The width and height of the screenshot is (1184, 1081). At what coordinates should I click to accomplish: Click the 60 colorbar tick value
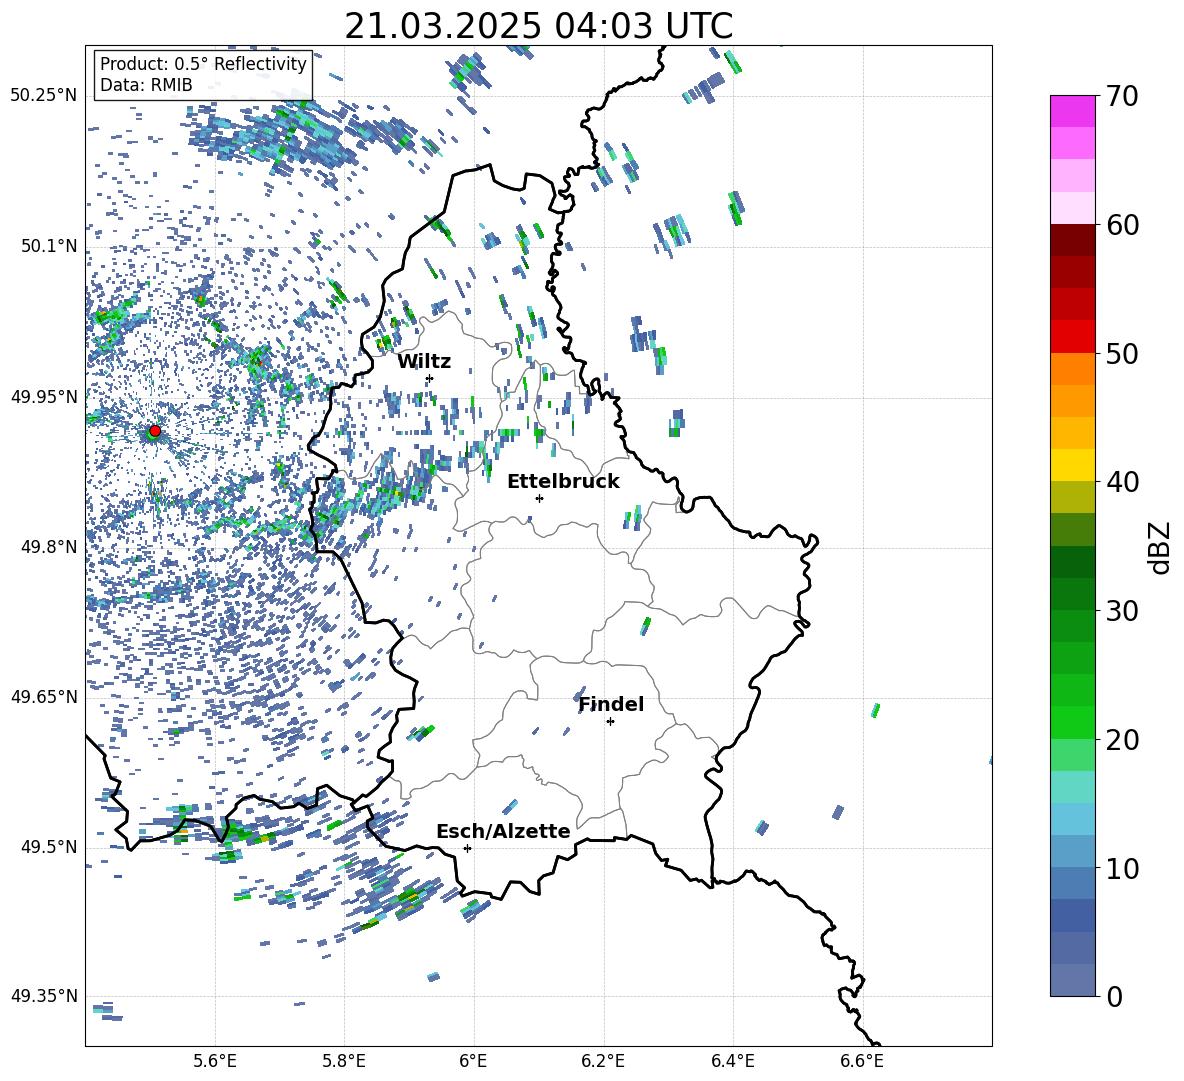(x=1122, y=224)
